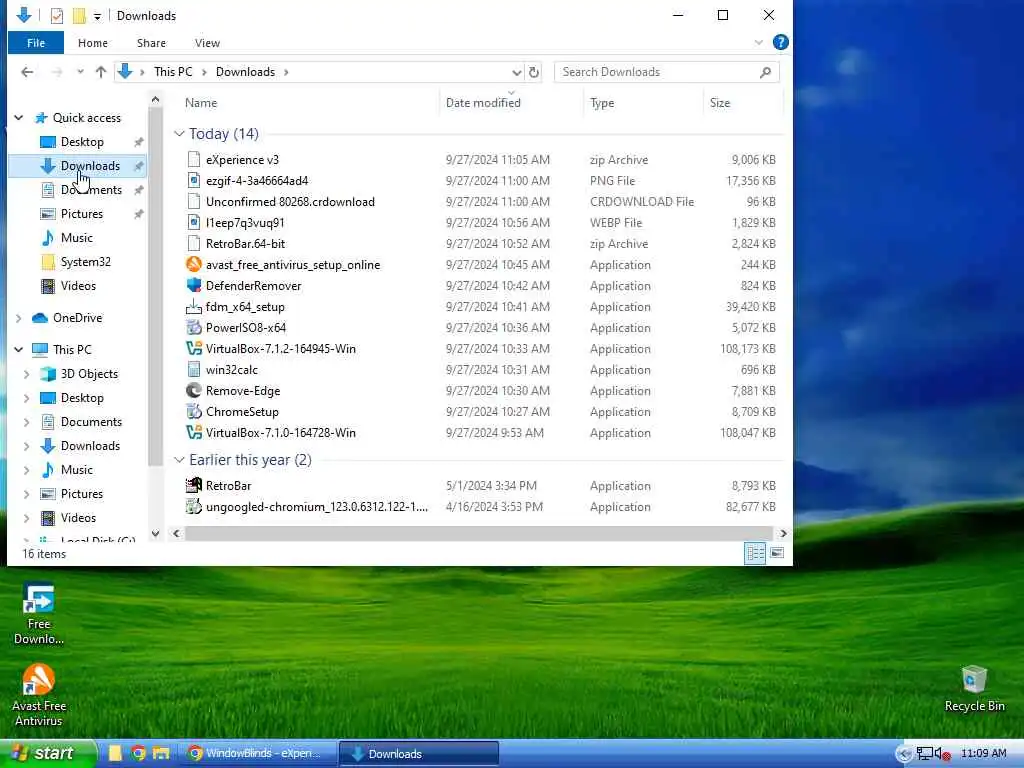
Task: Click the Up one level arrow
Action: 101,72
